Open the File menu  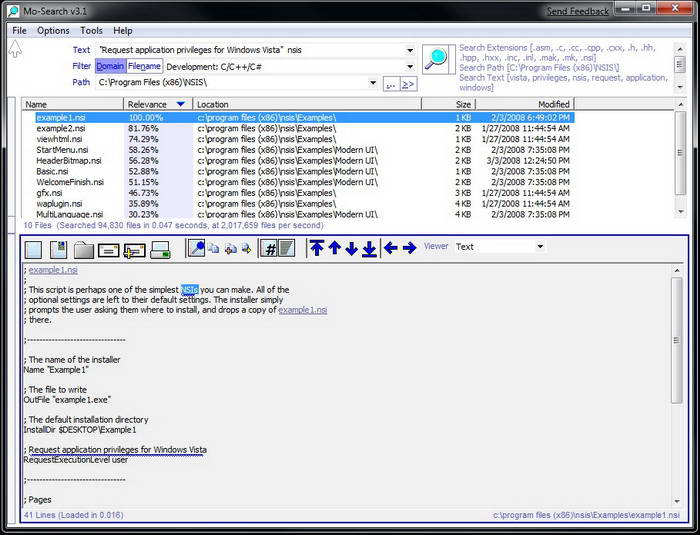(x=19, y=31)
